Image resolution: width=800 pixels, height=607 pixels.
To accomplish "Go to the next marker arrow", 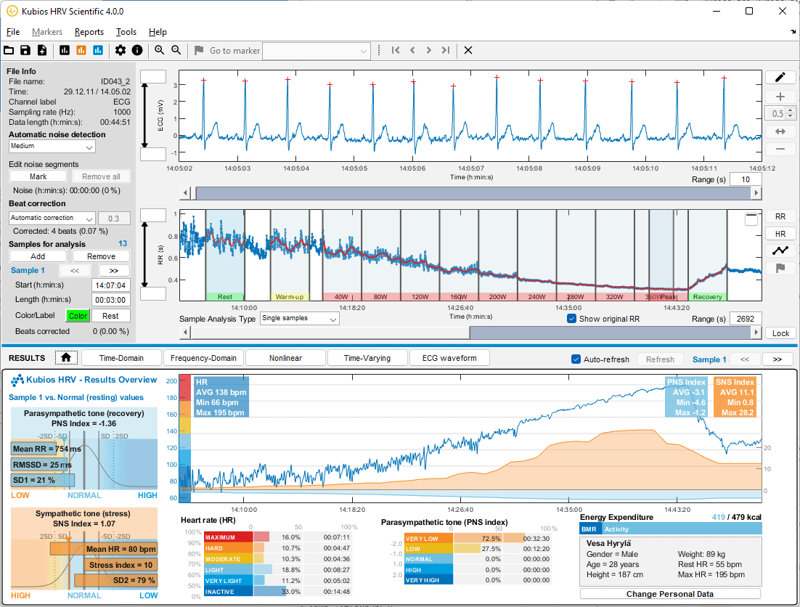I will coord(429,50).
